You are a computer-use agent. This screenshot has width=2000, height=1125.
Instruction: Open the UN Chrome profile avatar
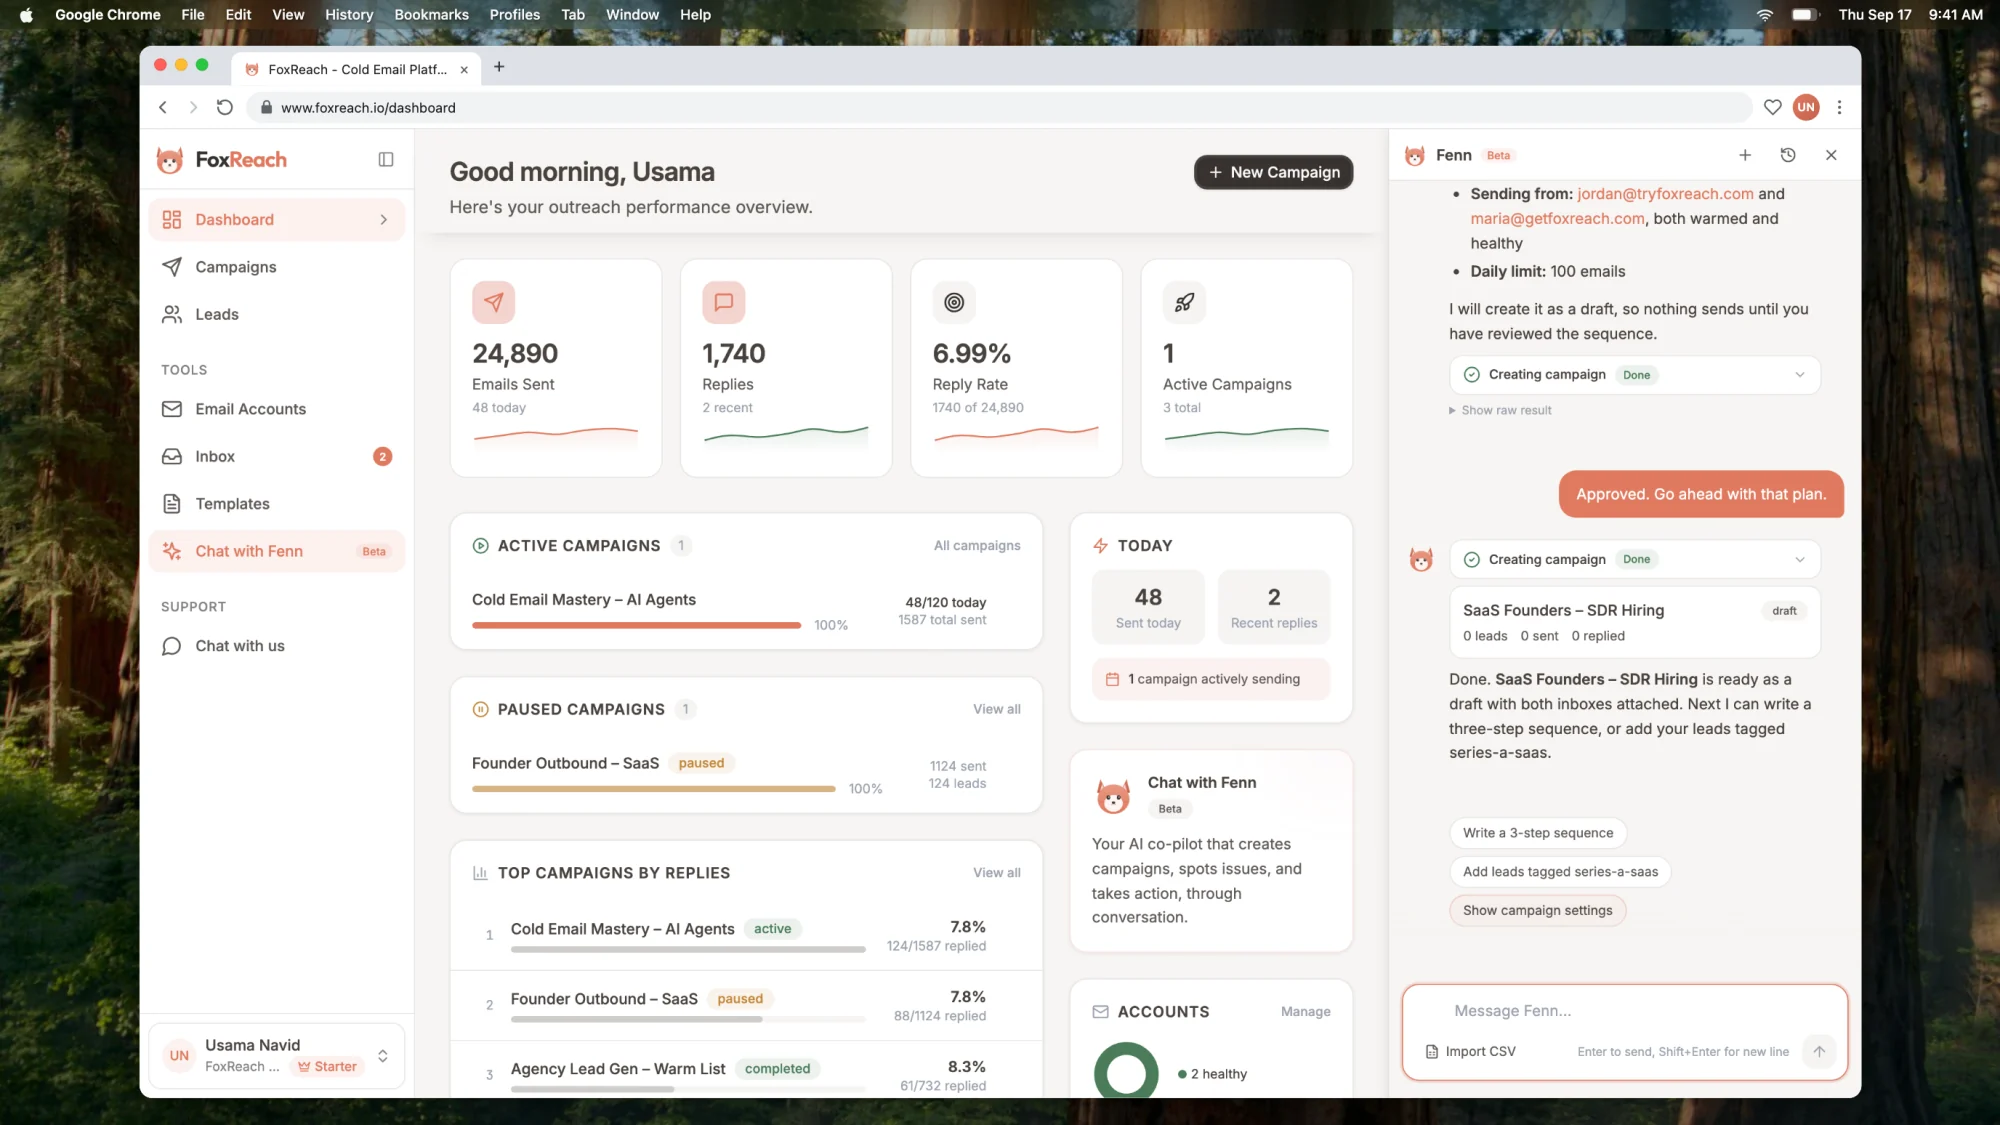pos(1806,108)
